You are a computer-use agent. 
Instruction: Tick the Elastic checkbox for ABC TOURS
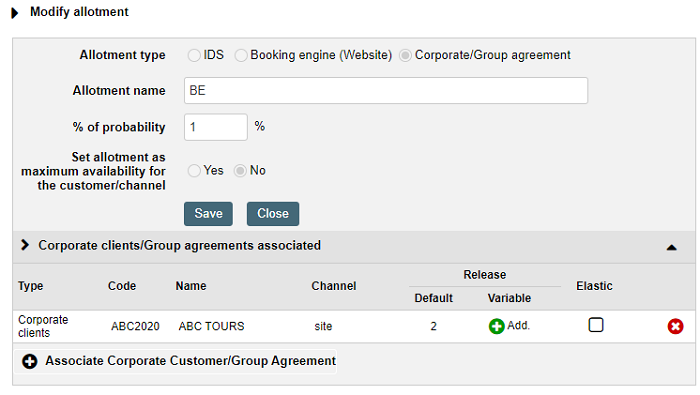pyautogui.click(x=596, y=324)
